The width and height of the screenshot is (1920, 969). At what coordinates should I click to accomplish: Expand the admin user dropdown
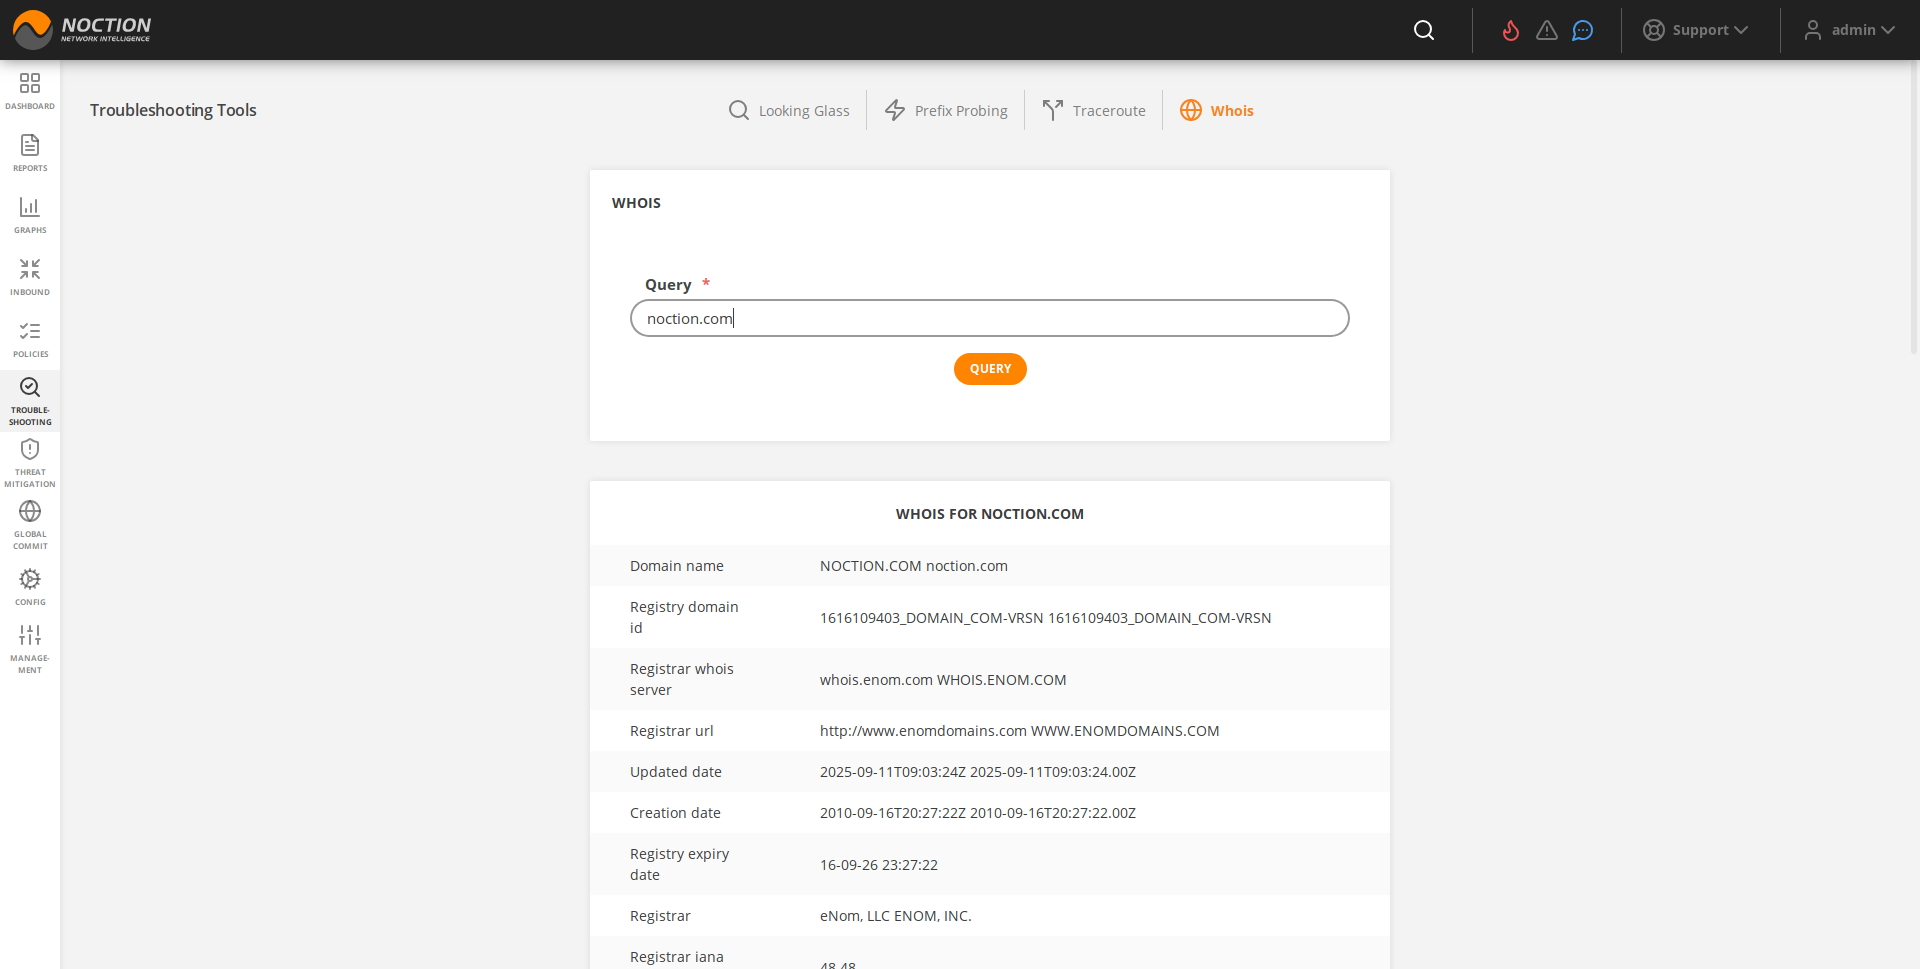(1849, 30)
